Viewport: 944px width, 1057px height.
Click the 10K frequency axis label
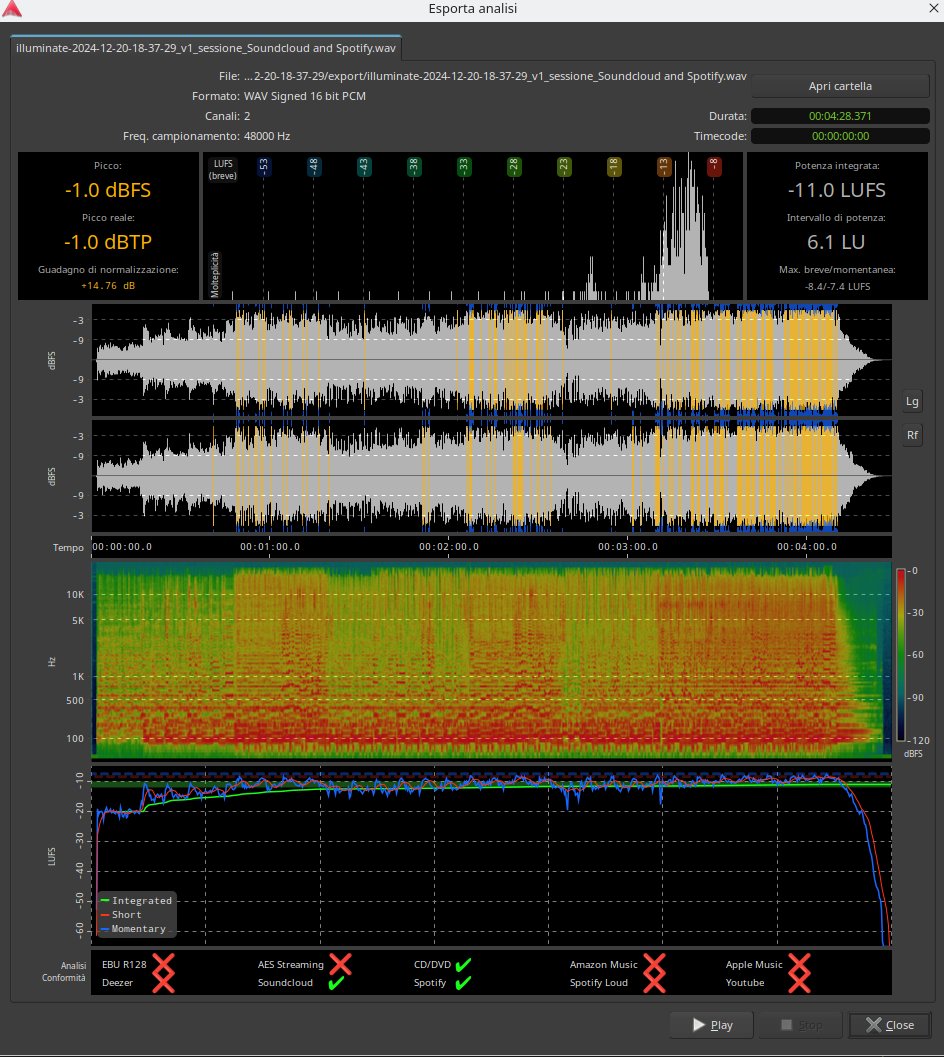pos(75,595)
